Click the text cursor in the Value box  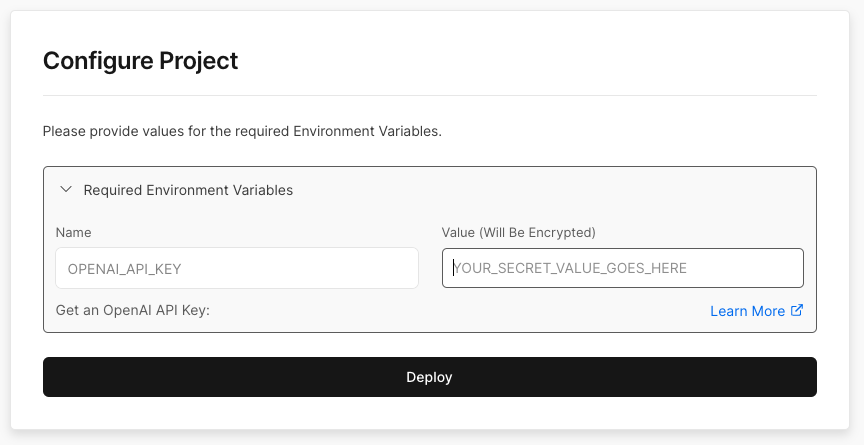453,268
